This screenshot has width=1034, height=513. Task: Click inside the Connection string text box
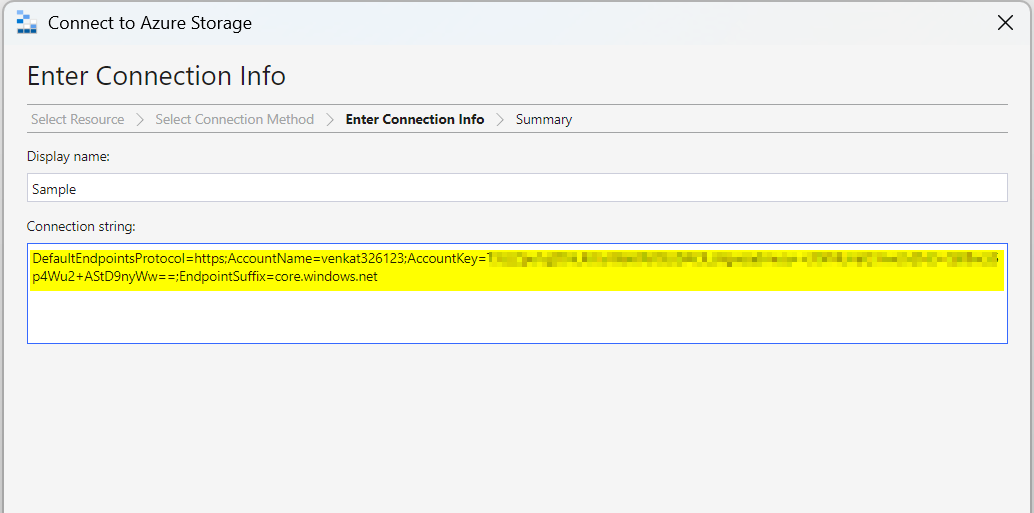(x=517, y=293)
